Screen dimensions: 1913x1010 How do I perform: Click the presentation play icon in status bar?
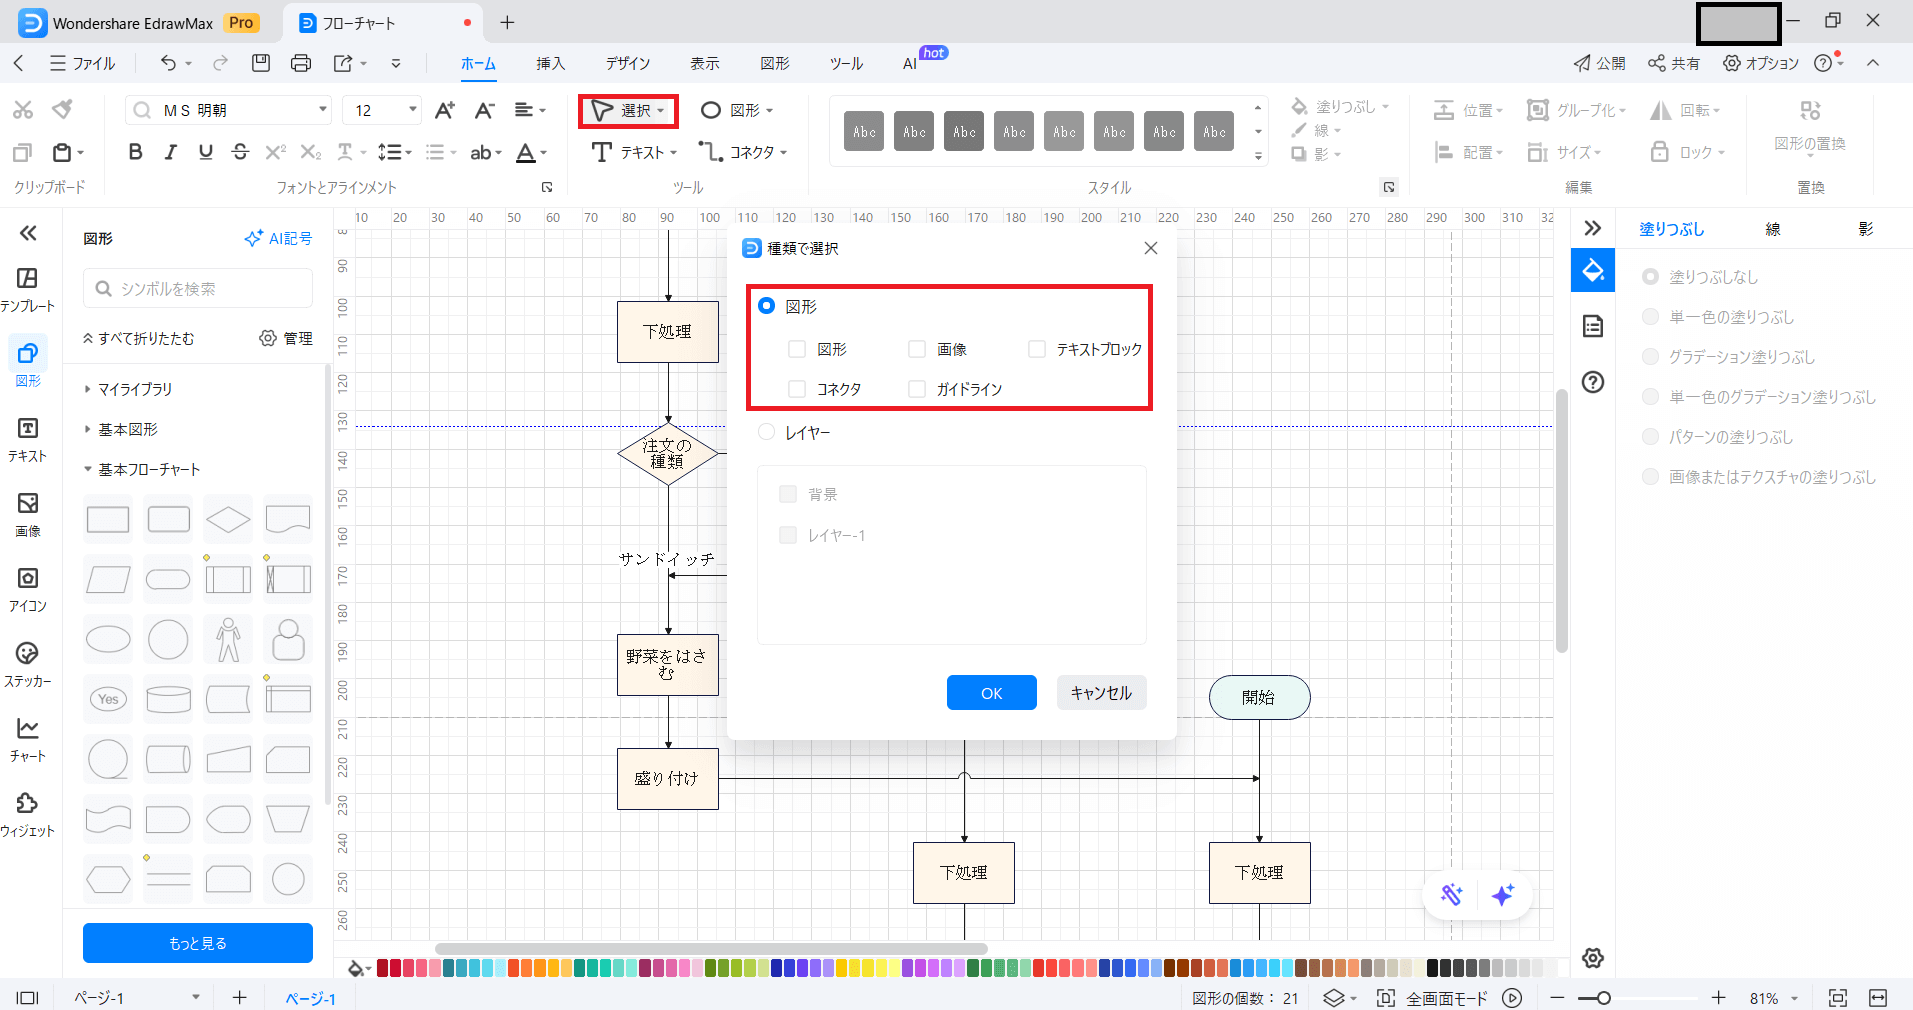pyautogui.click(x=1512, y=998)
